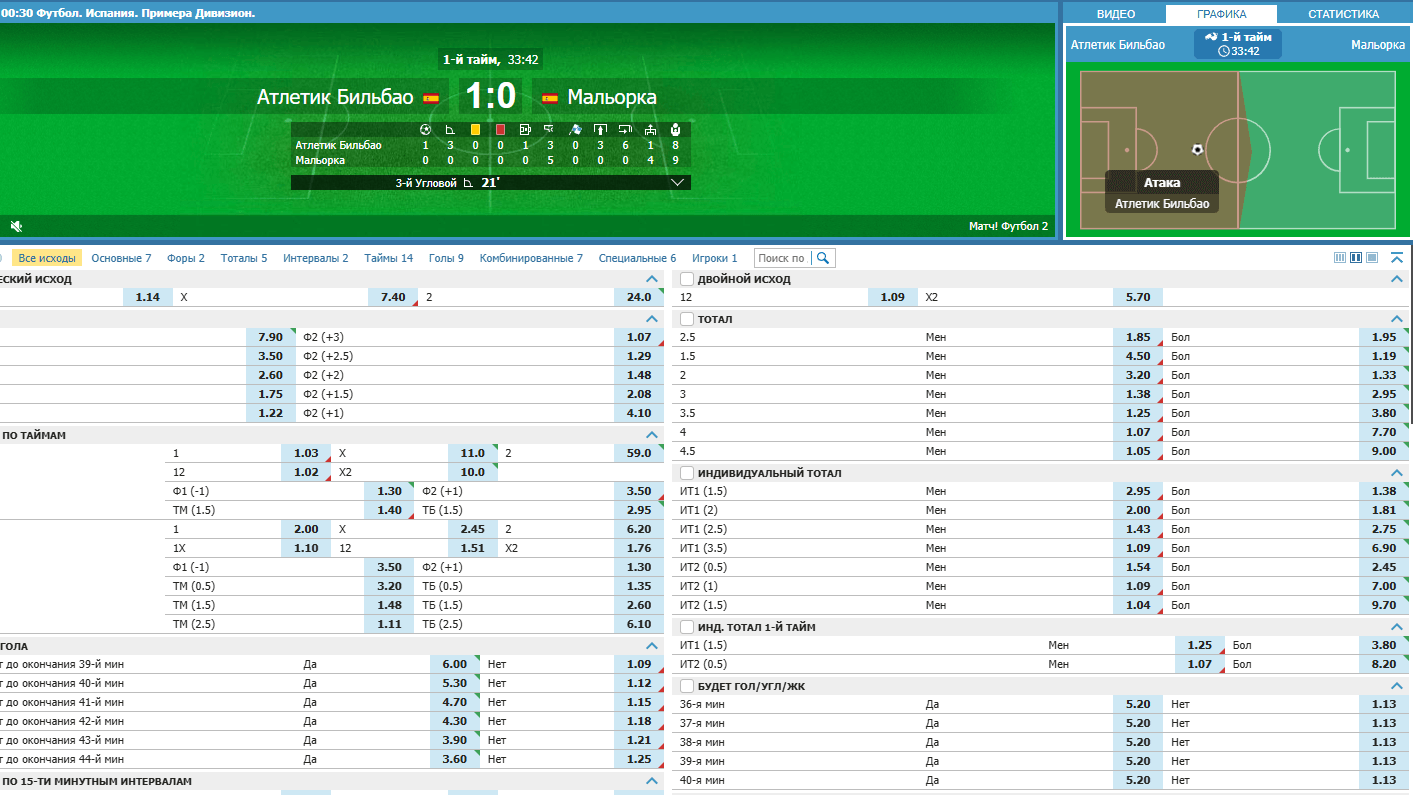Tick the Будет гол/угл/жк checkbox

687,686
